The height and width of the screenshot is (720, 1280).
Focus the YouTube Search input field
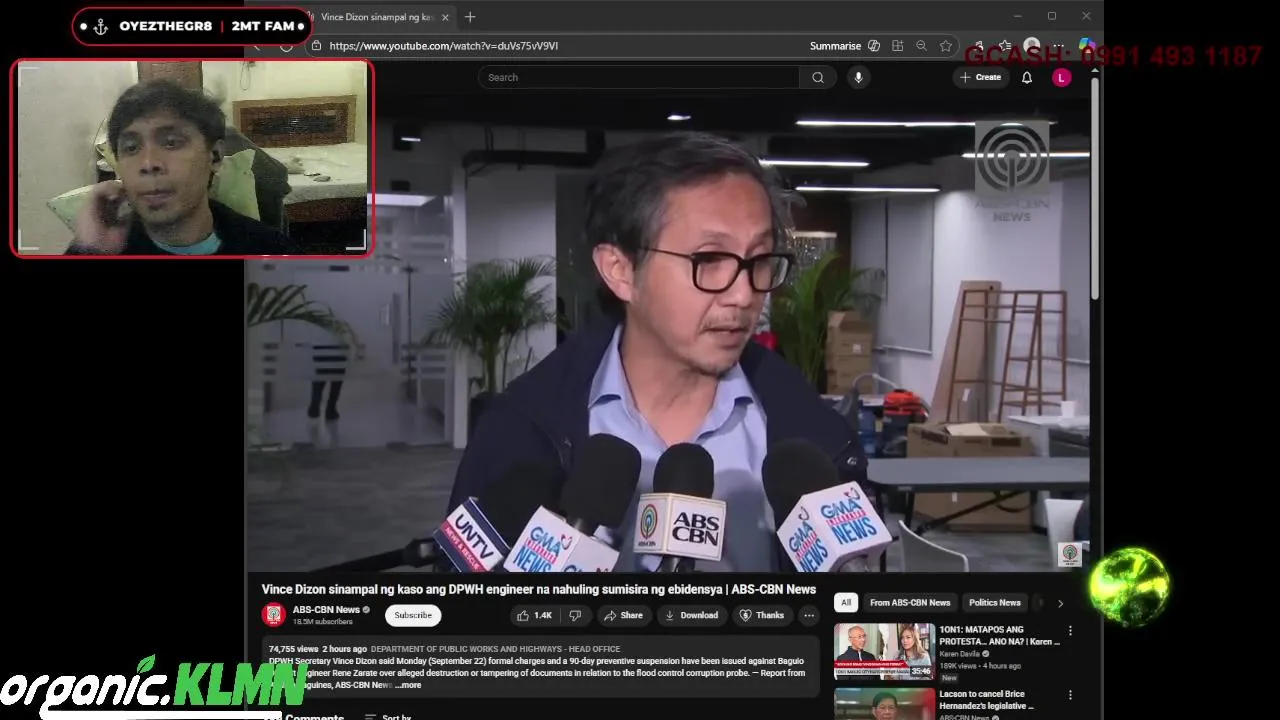coord(640,77)
